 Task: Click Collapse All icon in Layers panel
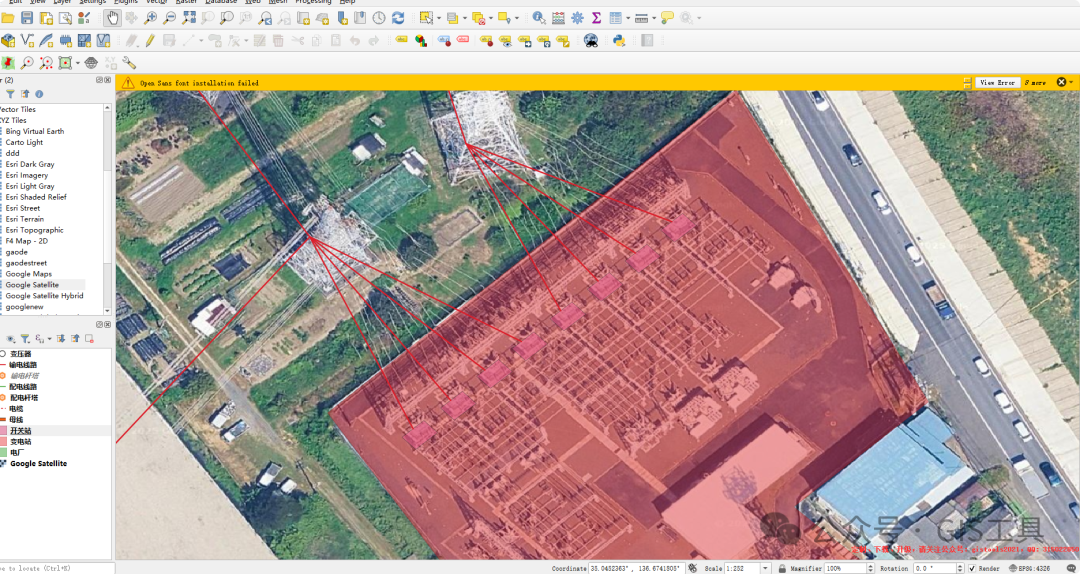point(75,339)
